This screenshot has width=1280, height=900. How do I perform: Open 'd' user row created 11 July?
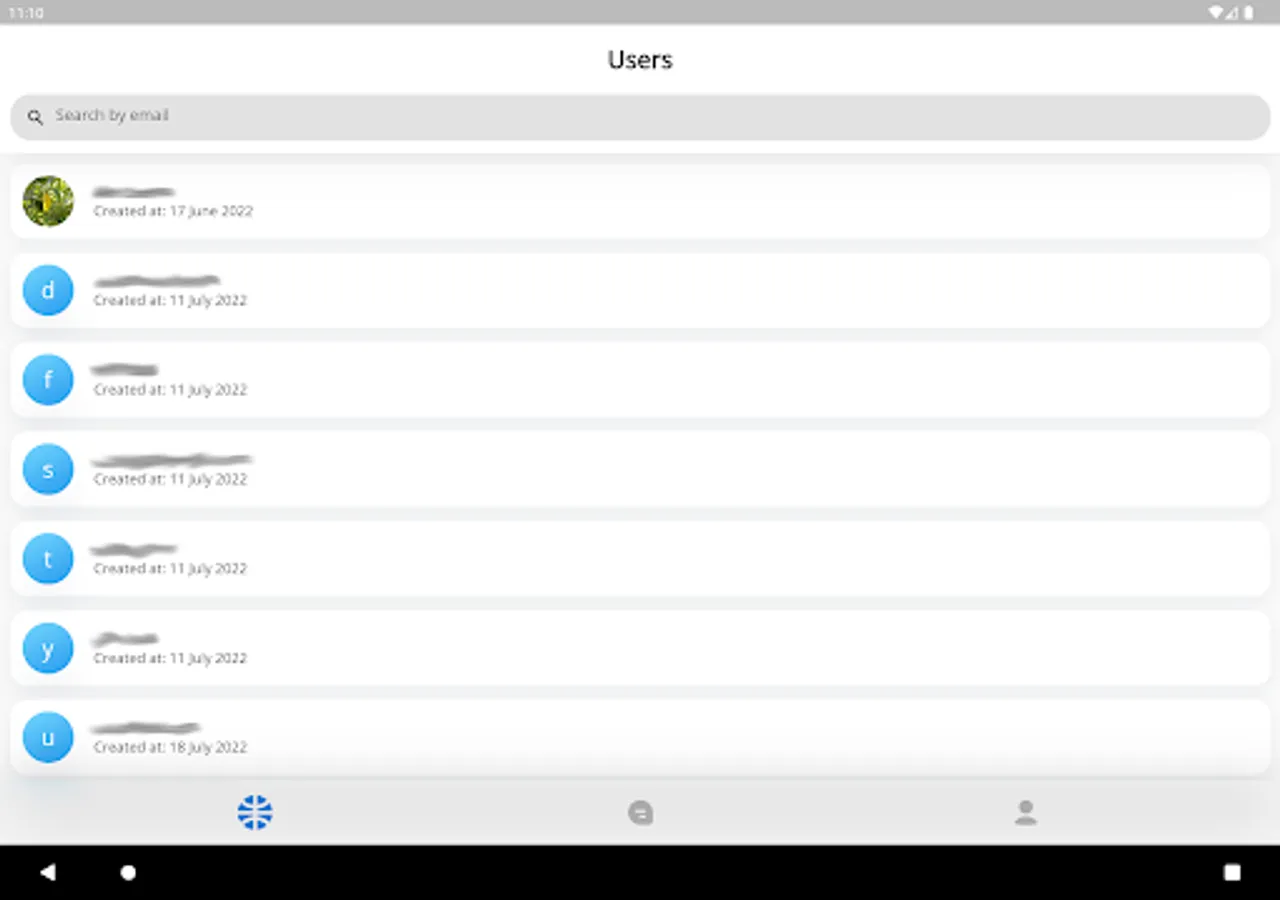click(x=640, y=291)
